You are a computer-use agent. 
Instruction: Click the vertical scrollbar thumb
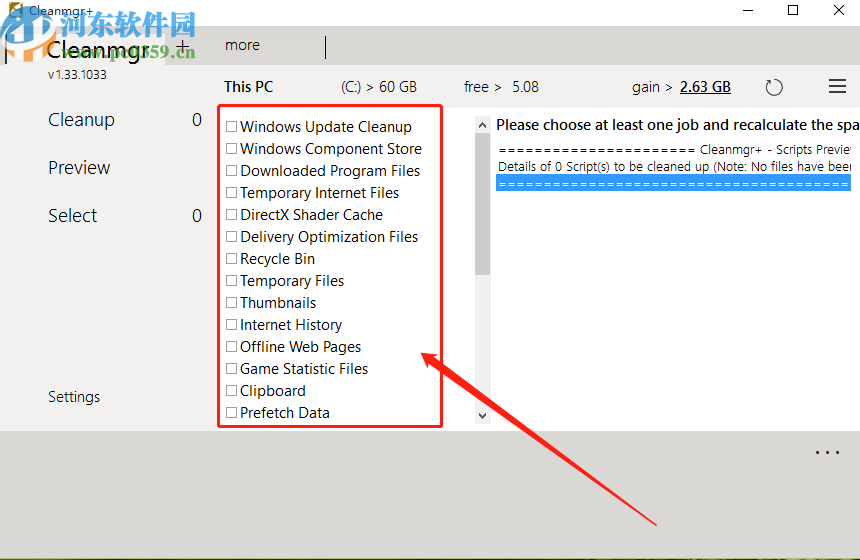pyautogui.click(x=482, y=203)
